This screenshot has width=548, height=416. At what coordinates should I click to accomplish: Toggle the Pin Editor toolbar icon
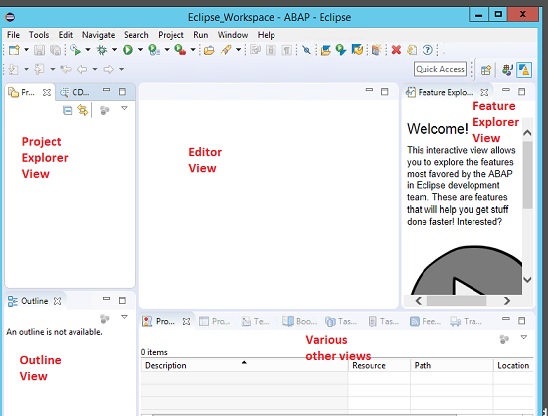pos(307,50)
